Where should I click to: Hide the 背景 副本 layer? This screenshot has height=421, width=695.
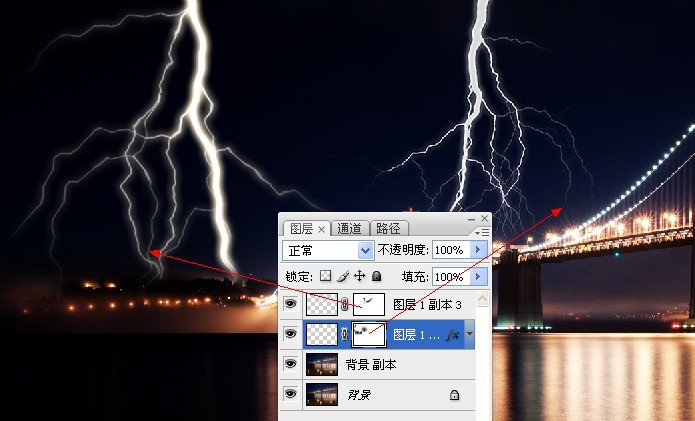coord(290,364)
